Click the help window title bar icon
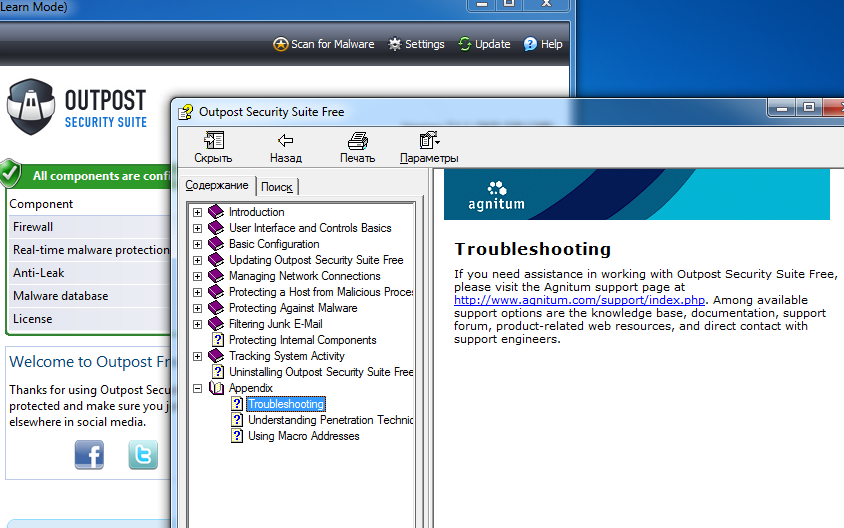 (186, 112)
